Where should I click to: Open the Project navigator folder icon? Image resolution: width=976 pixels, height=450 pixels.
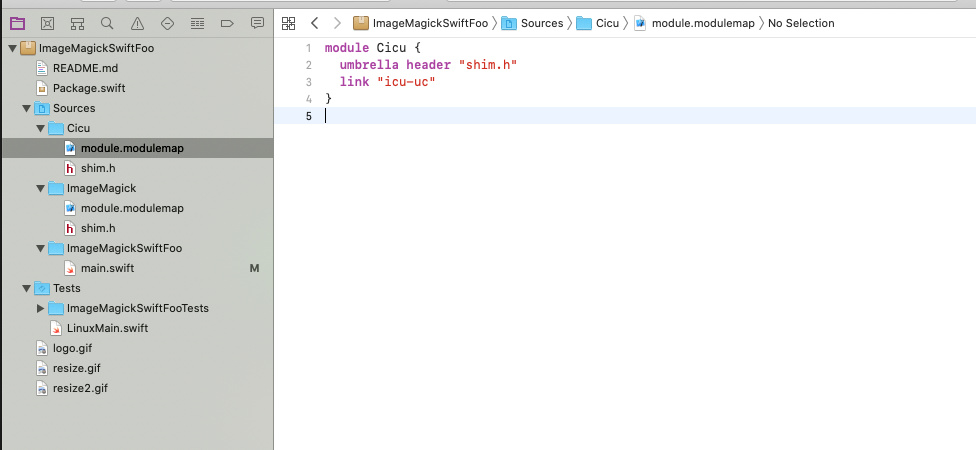pyautogui.click(x=17, y=24)
